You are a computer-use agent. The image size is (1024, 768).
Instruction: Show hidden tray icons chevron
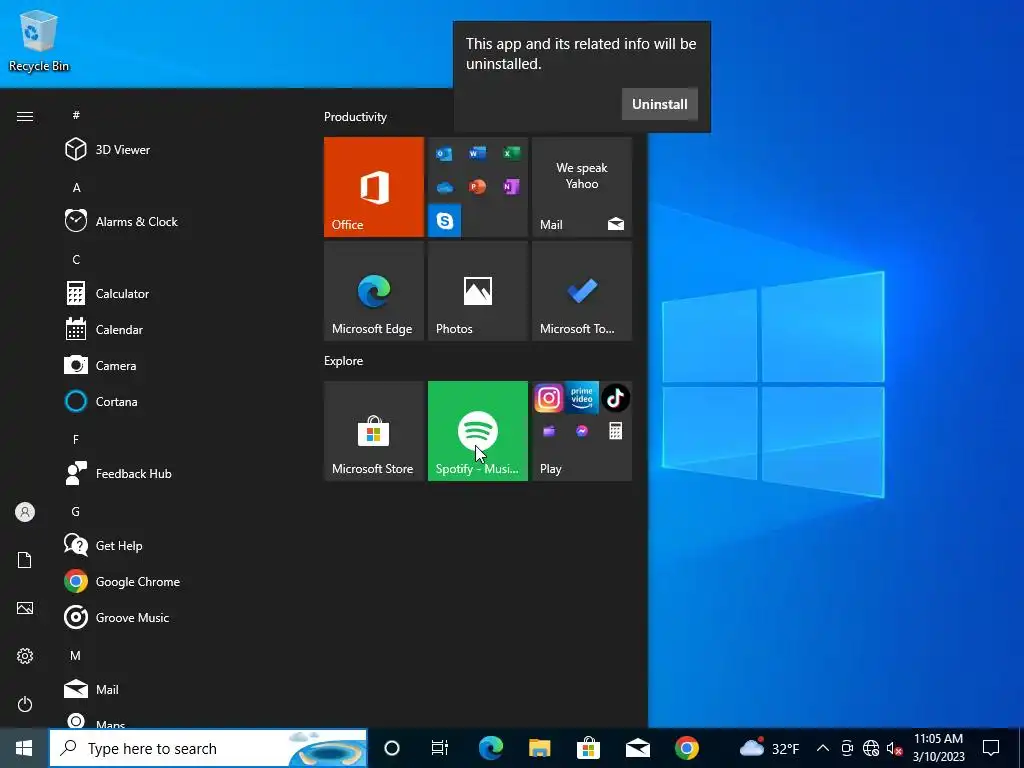coord(823,748)
